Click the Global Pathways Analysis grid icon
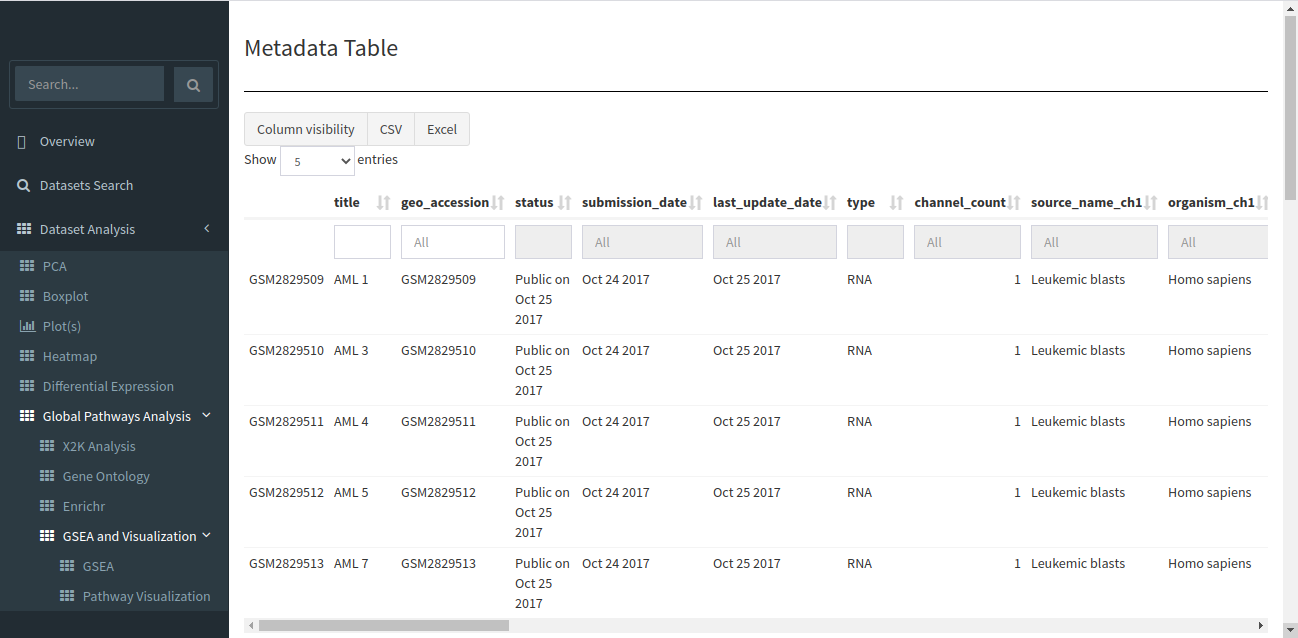 (27, 417)
